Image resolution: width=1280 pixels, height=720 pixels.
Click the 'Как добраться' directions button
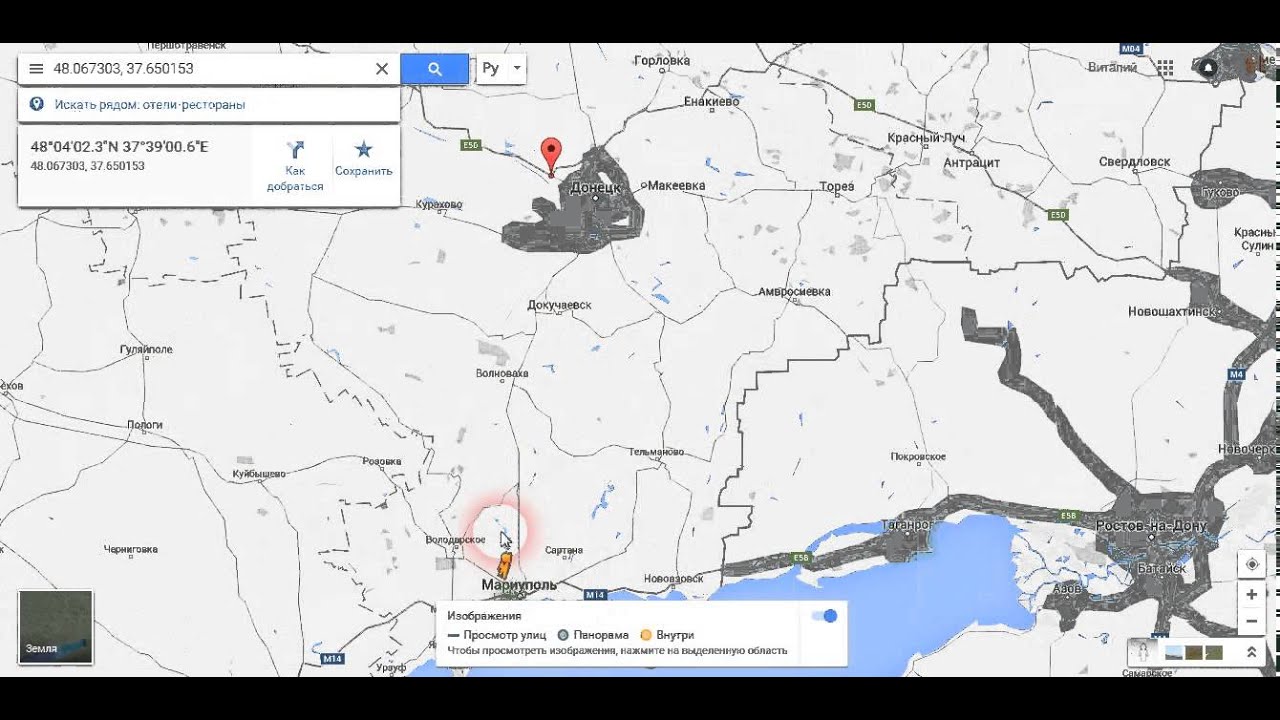tap(295, 166)
